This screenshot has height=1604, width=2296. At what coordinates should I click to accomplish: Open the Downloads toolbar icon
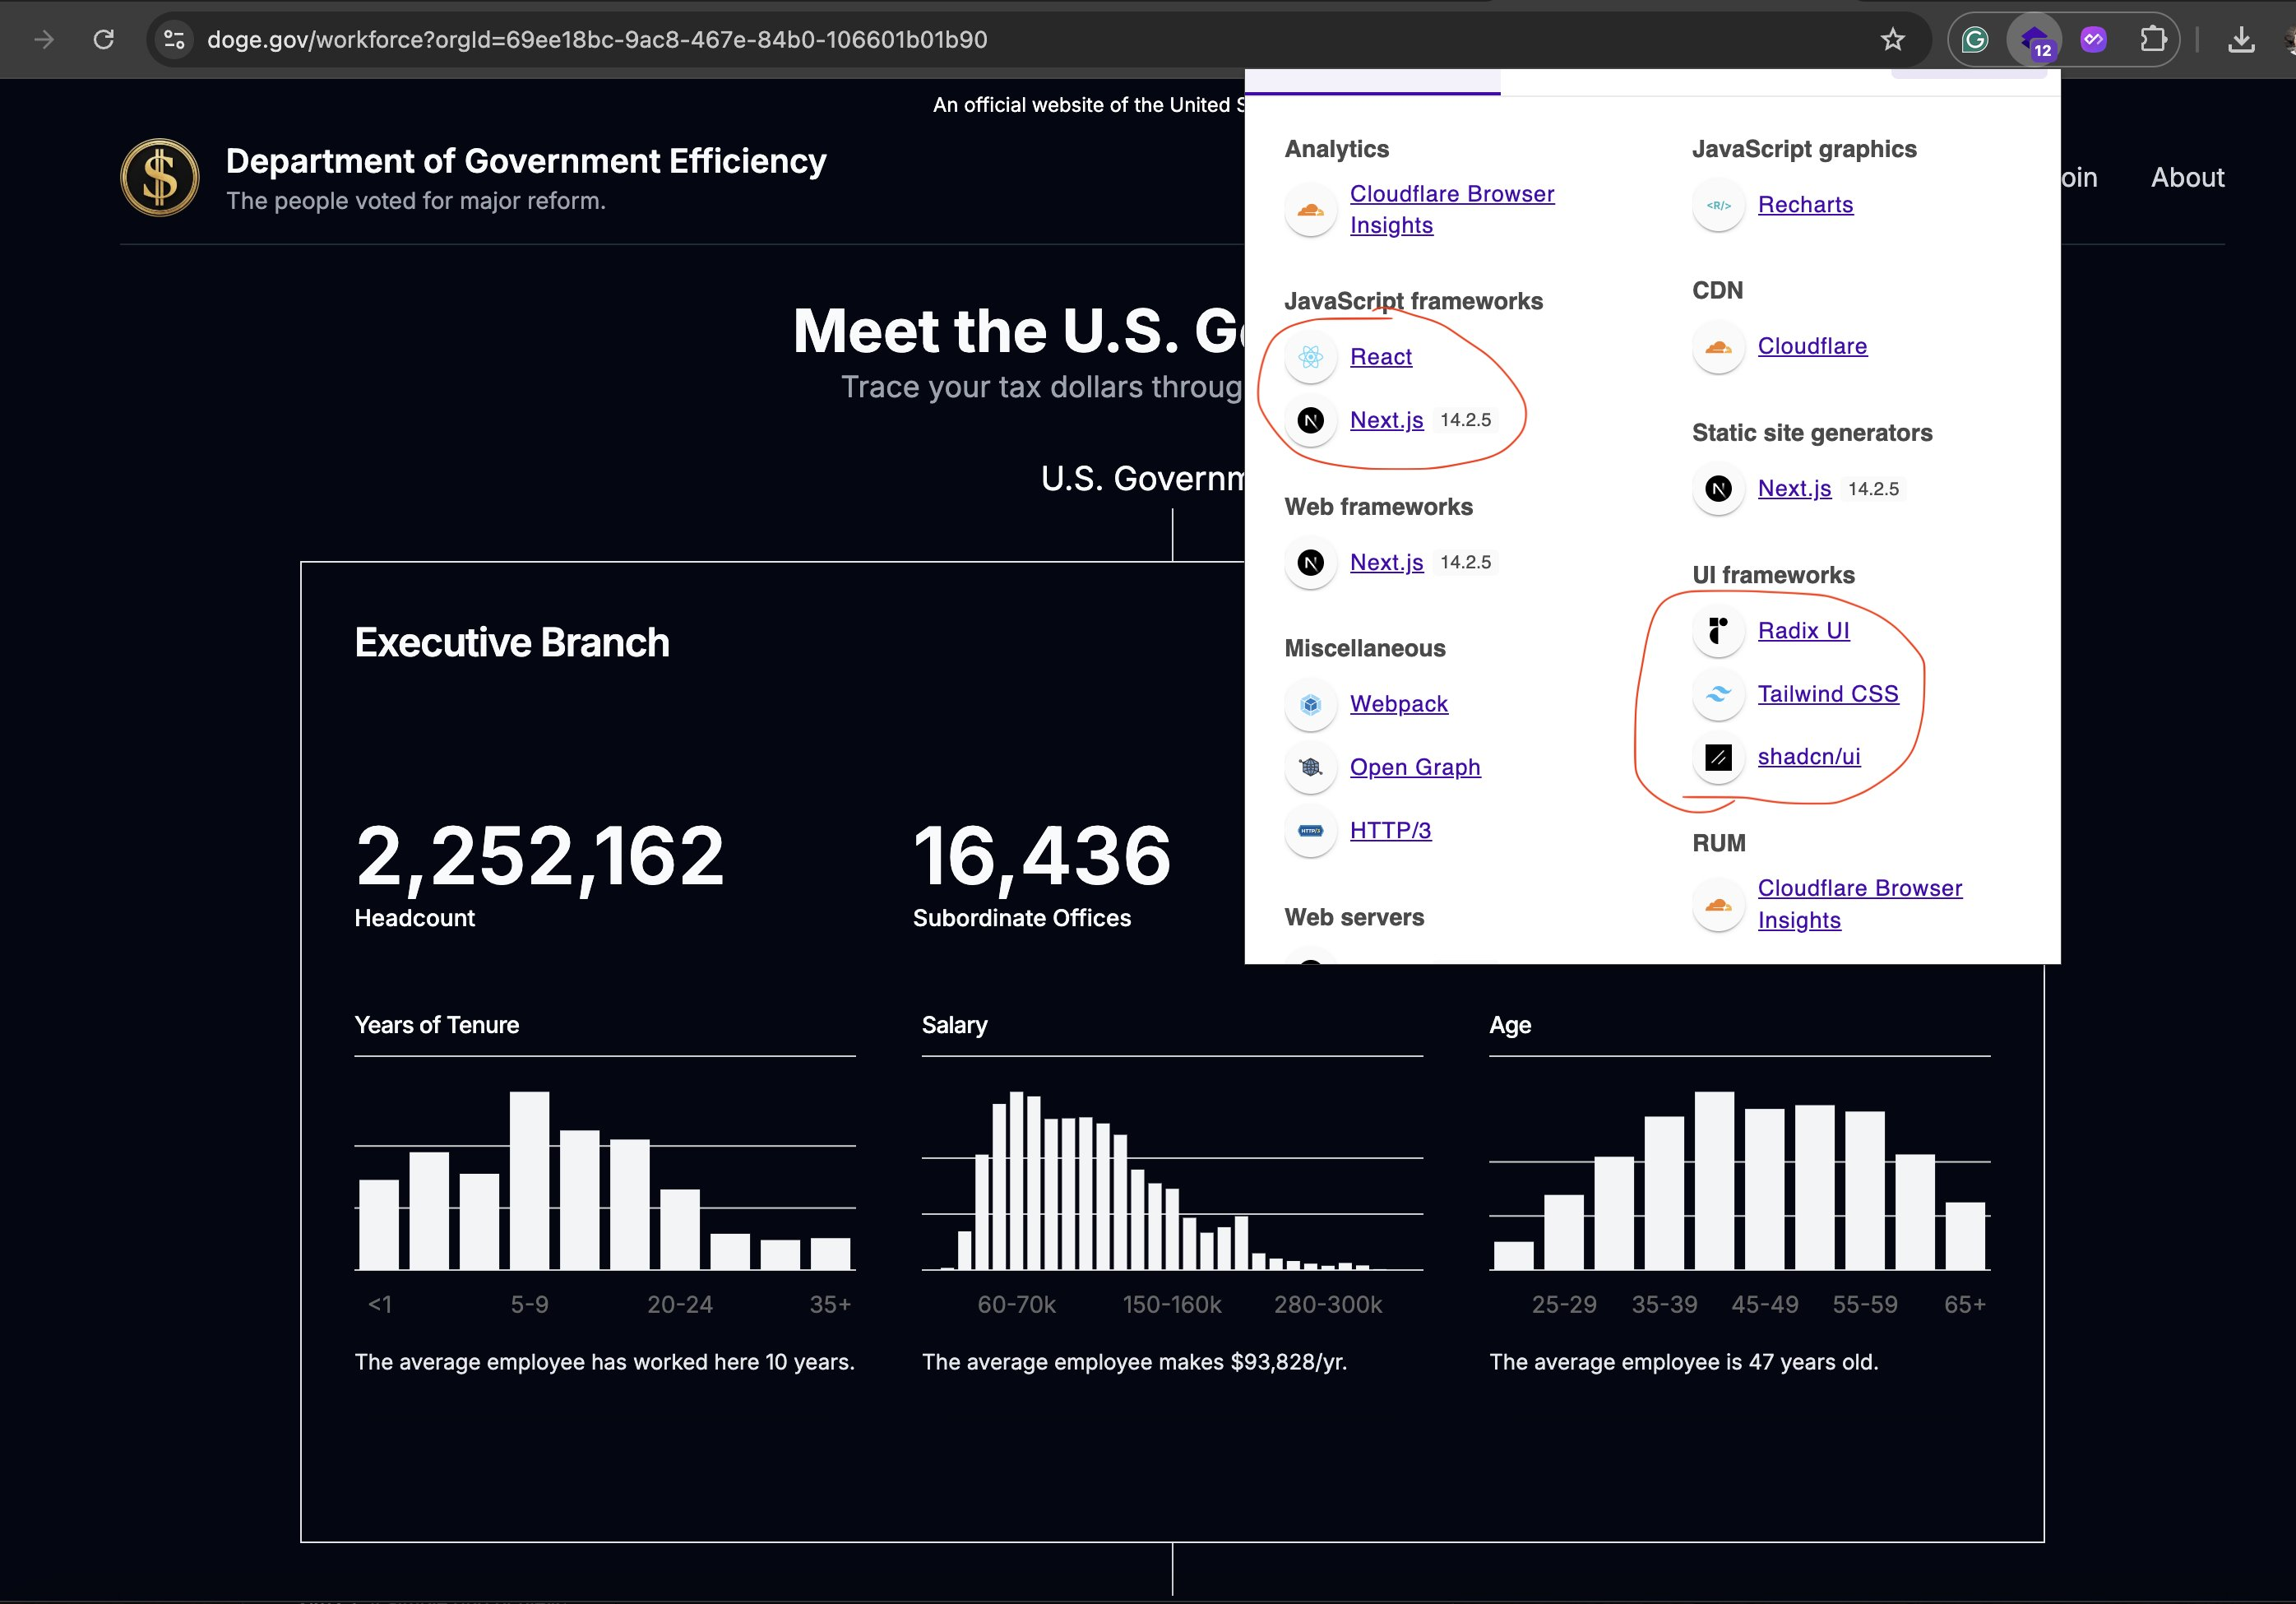click(2241, 39)
